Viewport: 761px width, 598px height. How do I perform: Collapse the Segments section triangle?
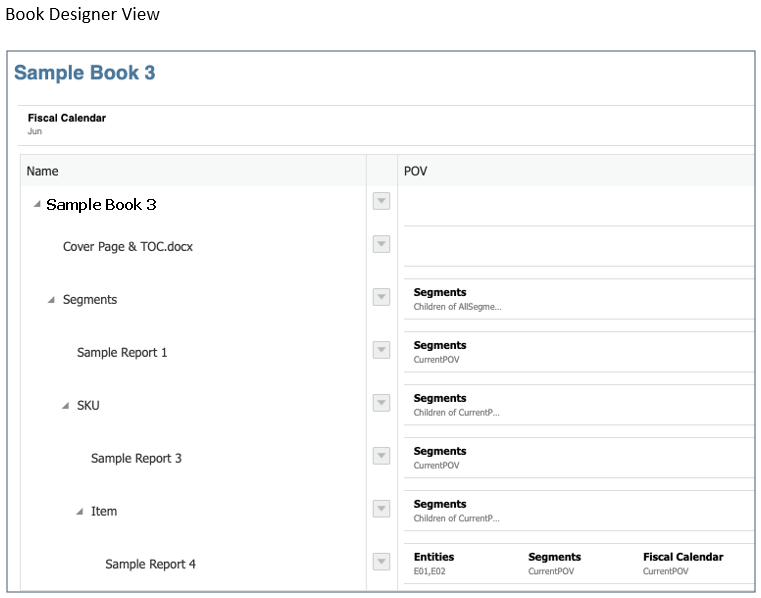[x=51, y=300]
